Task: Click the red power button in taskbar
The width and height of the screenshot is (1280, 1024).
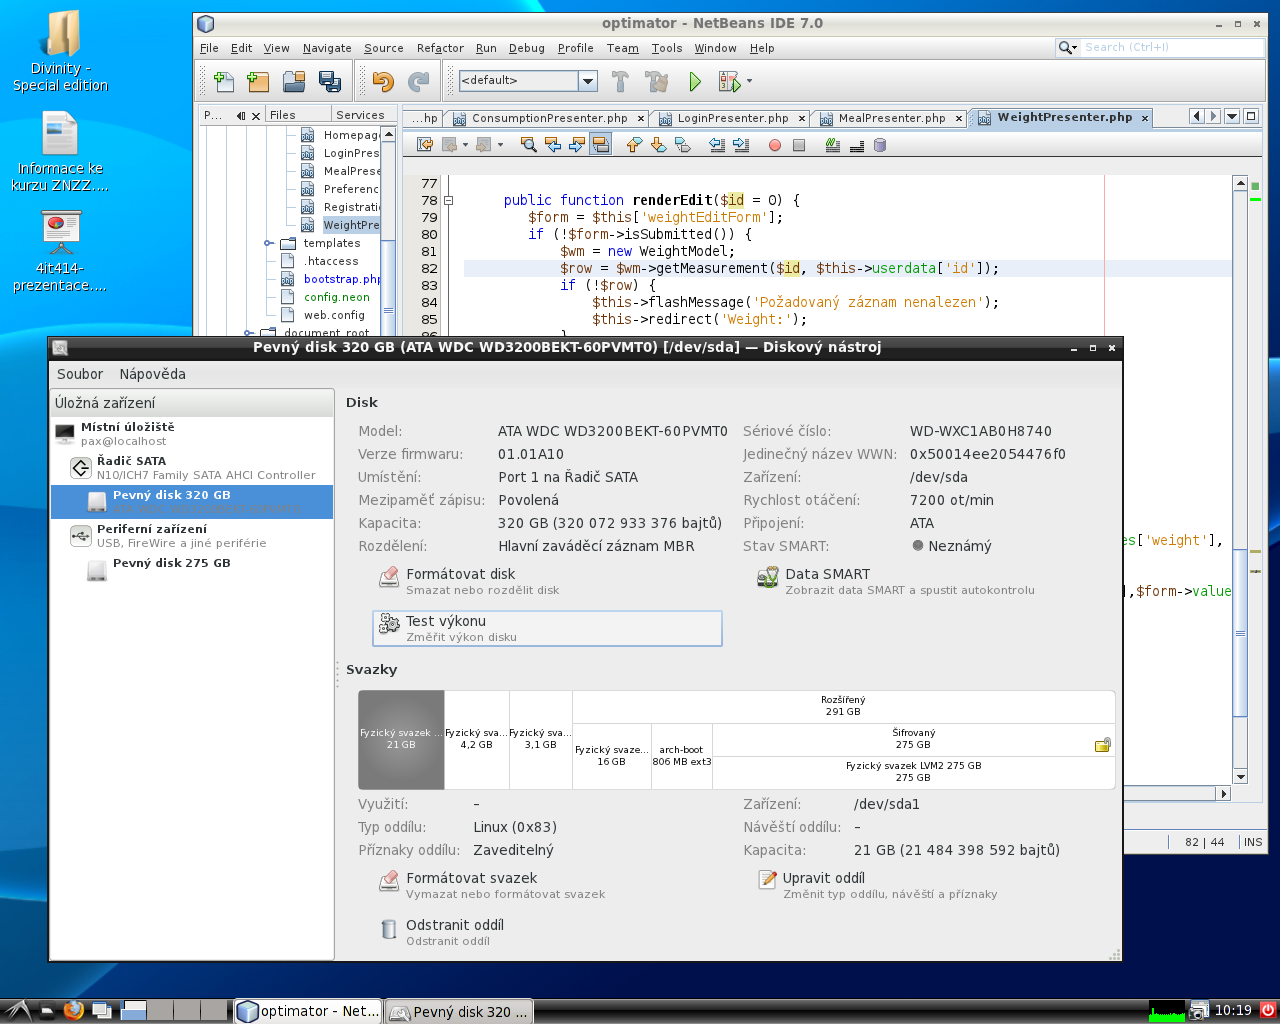Action: click(x=1267, y=1010)
